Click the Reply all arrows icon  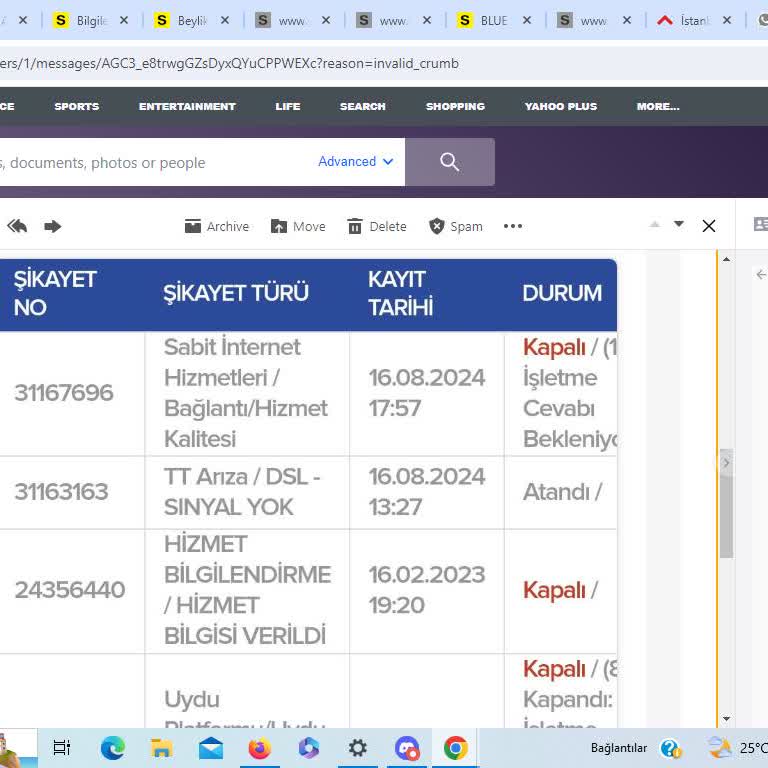[17, 226]
